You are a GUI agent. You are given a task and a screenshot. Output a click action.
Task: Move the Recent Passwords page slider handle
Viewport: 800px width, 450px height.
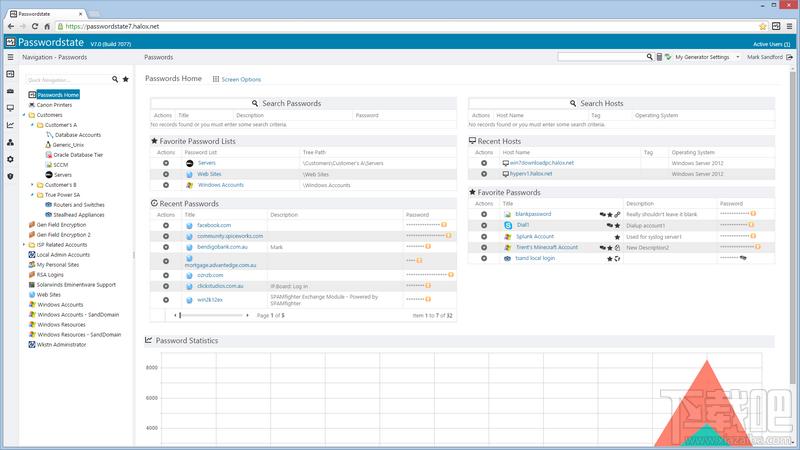pos(180,315)
